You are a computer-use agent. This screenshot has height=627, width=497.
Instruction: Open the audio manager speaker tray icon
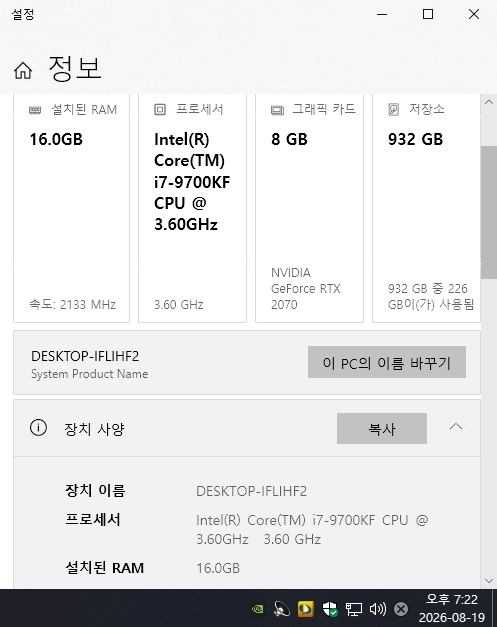(281, 609)
